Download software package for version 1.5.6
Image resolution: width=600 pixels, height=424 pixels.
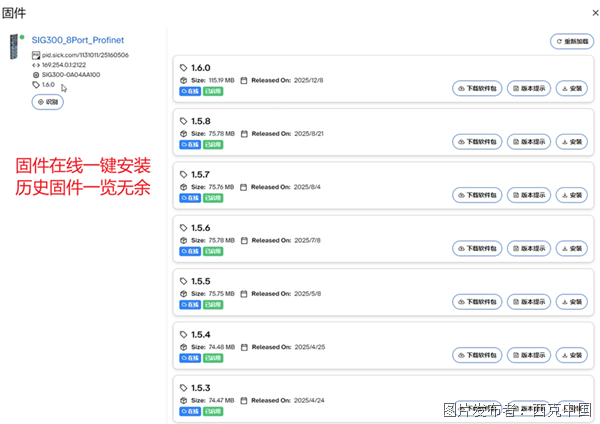pyautogui.click(x=477, y=248)
